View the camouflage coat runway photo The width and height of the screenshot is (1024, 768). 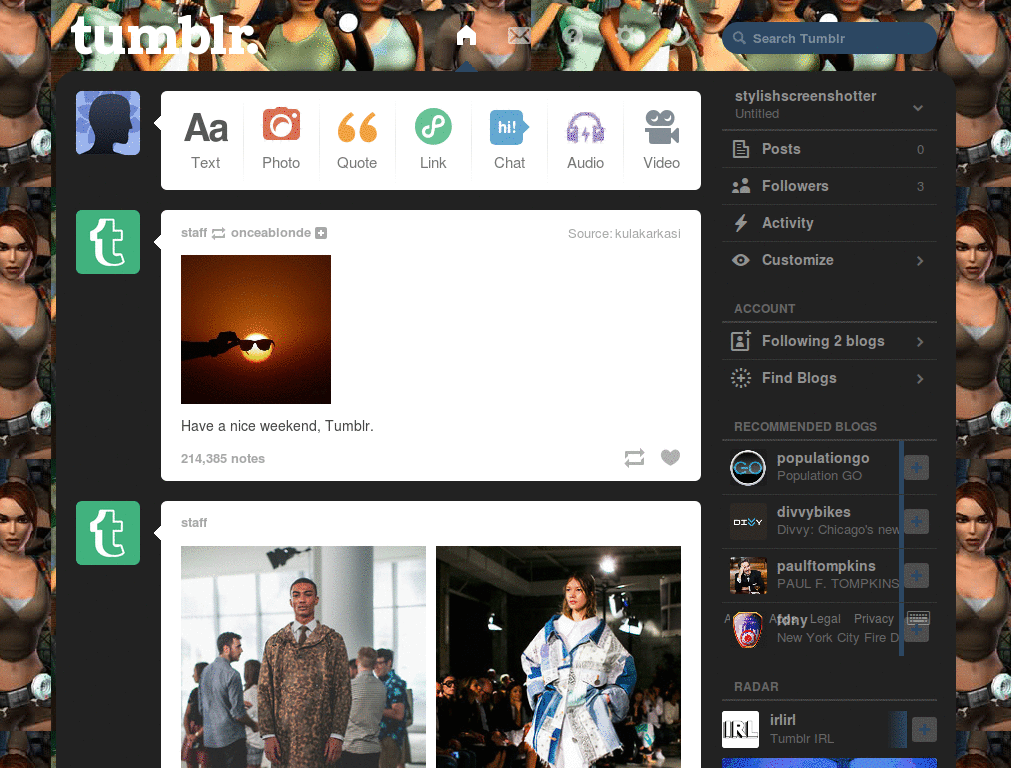click(303, 657)
